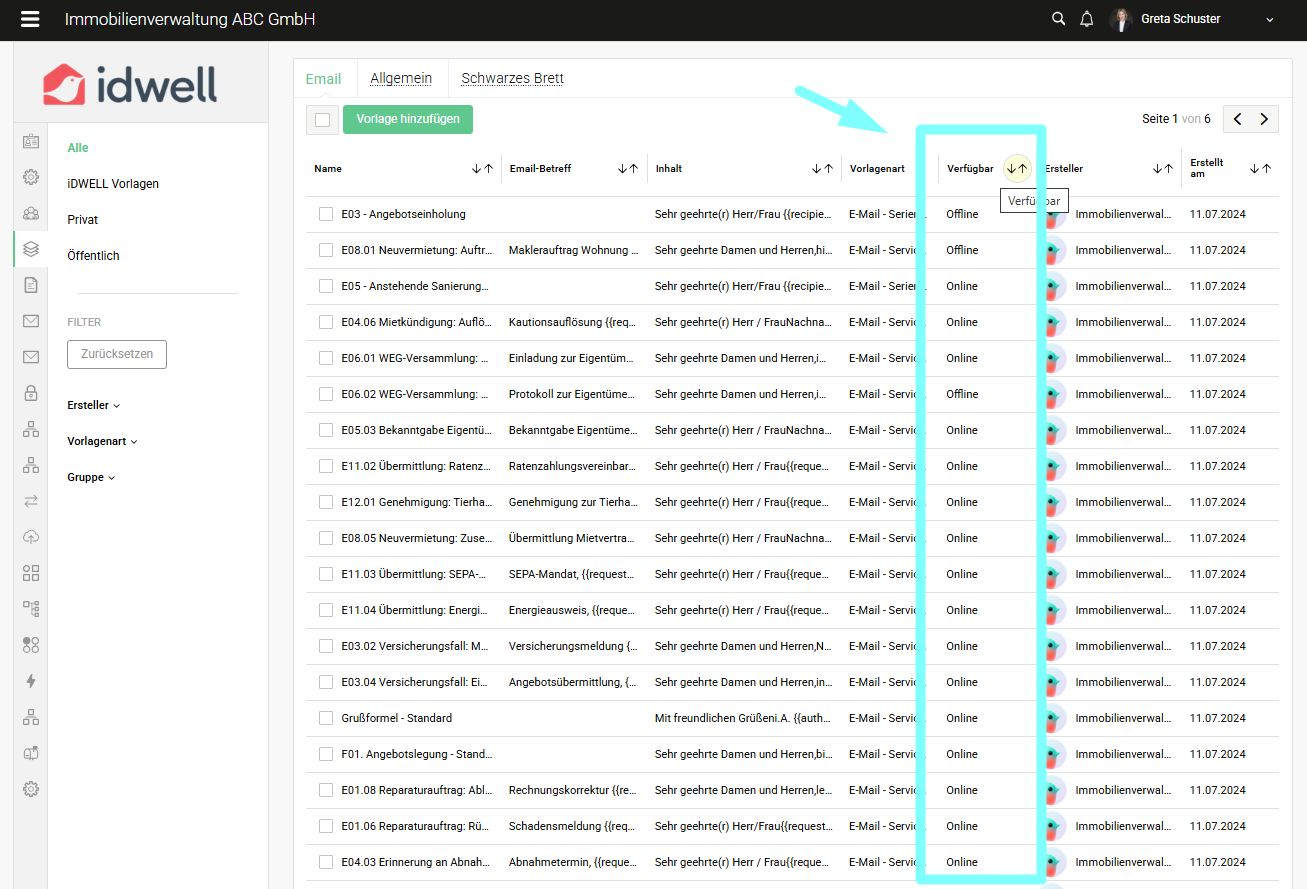The width and height of the screenshot is (1307, 889).
Task: Expand the Ersteller filter
Action: tap(93, 405)
